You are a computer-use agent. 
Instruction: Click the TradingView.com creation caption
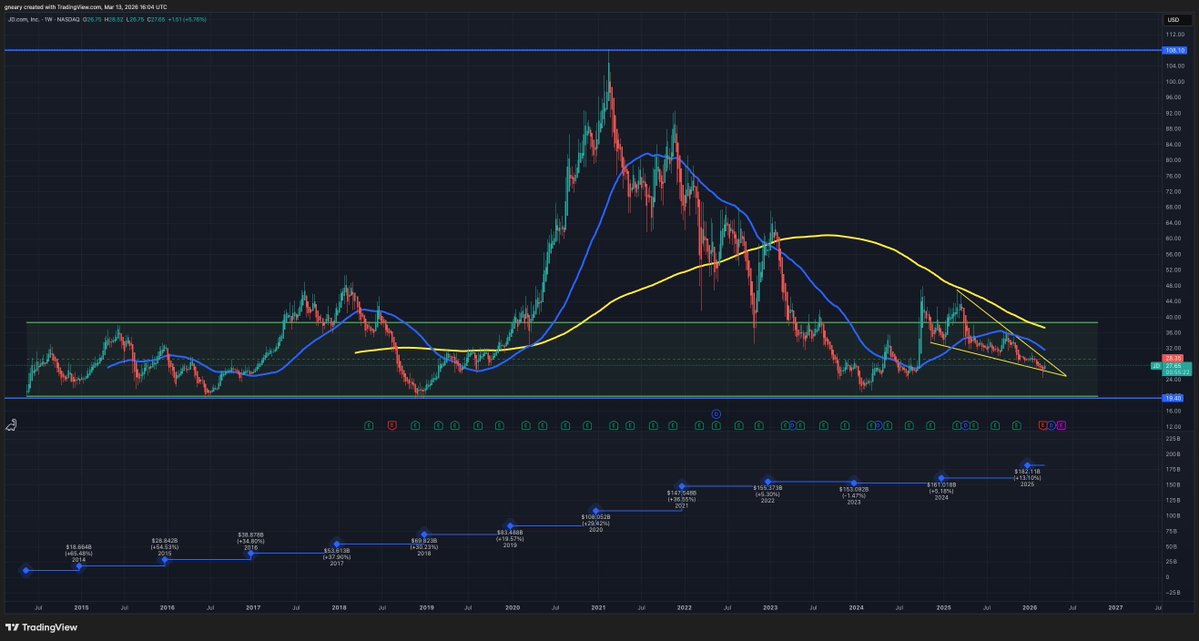(x=86, y=7)
